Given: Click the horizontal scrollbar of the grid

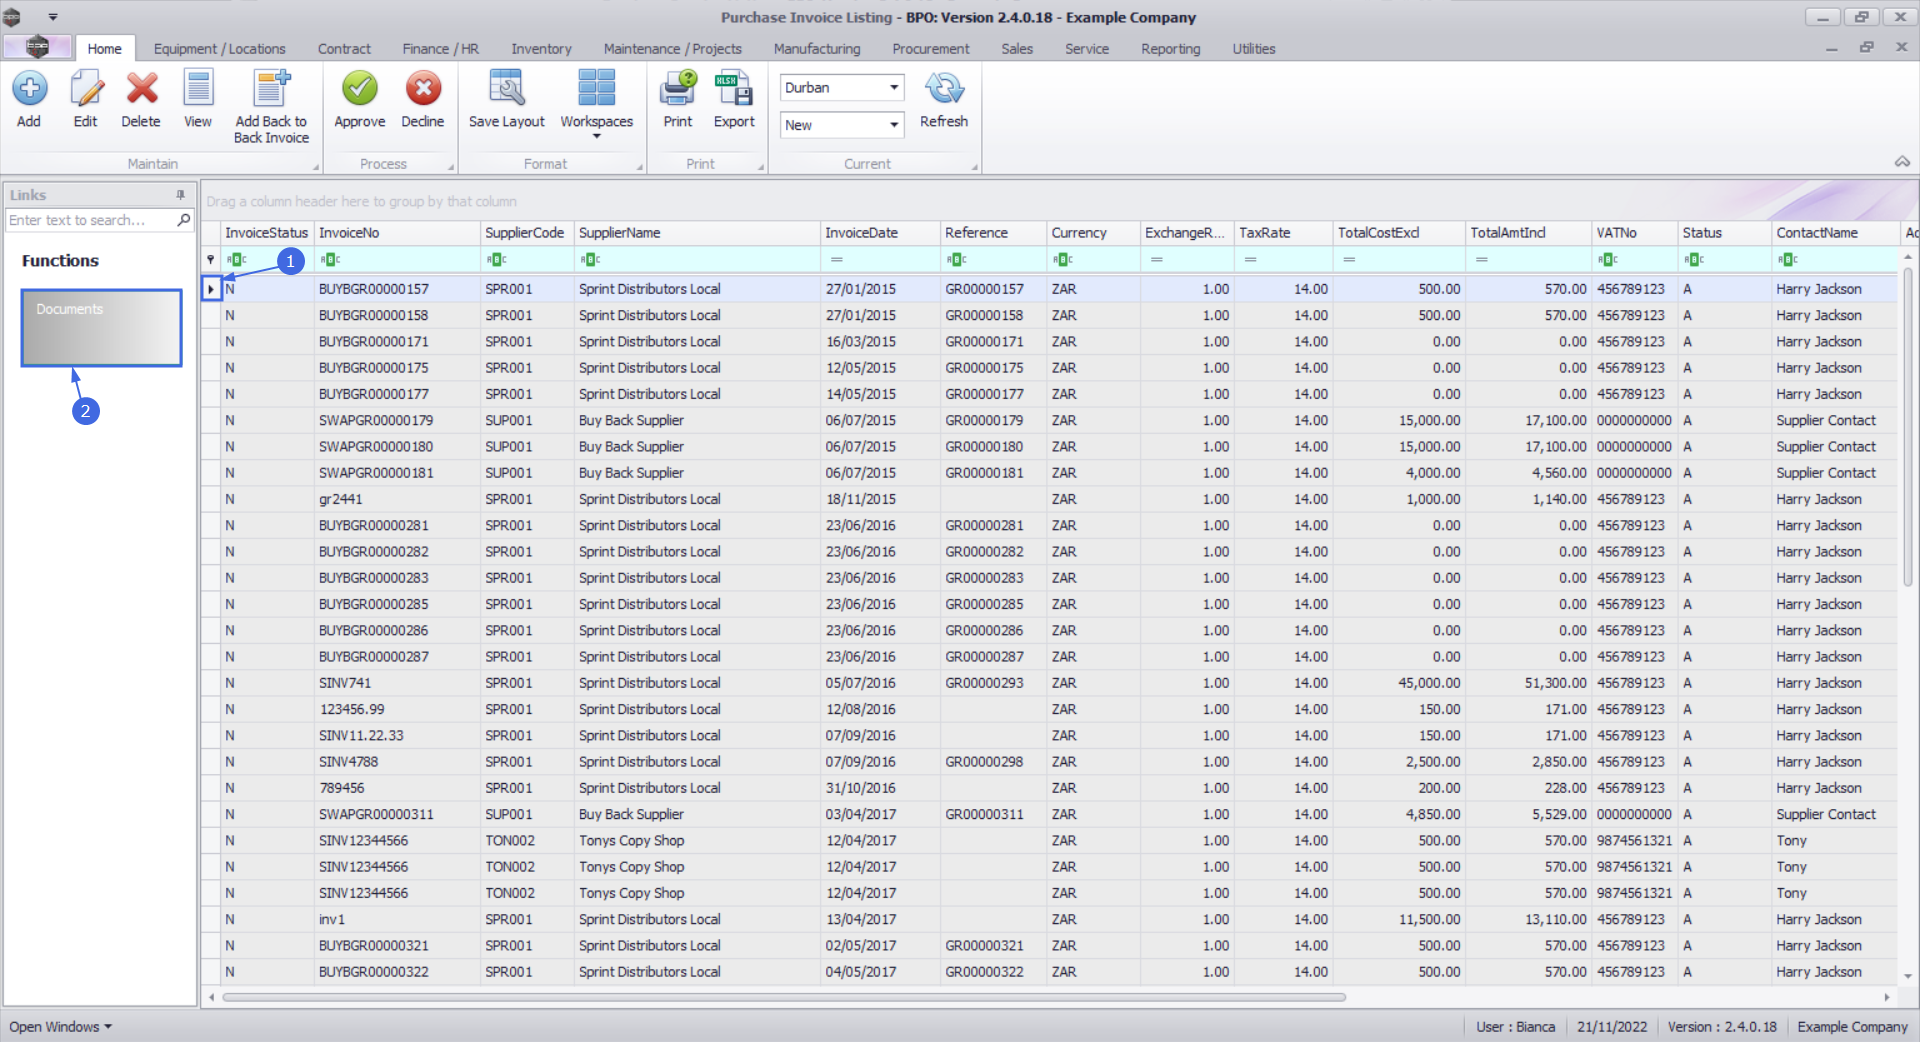Looking at the screenshot, I should (x=783, y=997).
